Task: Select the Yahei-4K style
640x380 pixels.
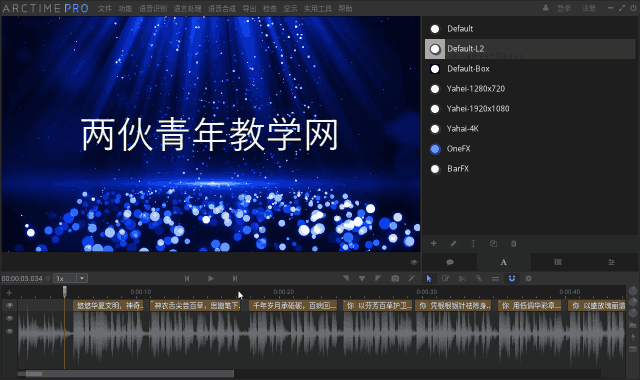Action: (530, 129)
